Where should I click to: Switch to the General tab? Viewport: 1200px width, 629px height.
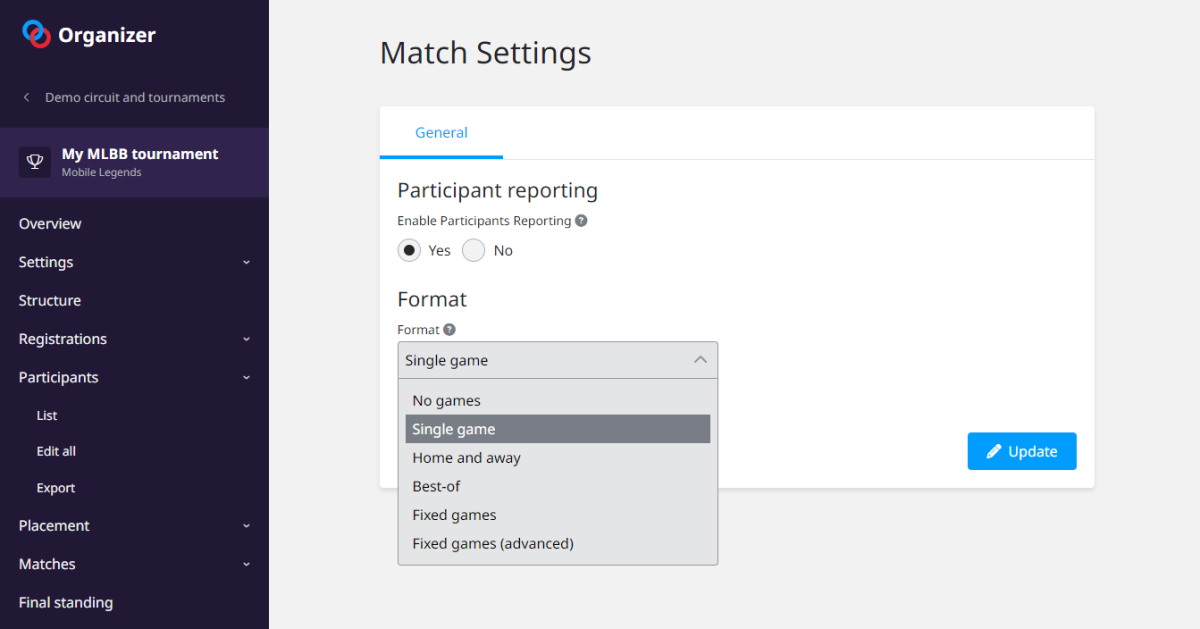tap(441, 132)
